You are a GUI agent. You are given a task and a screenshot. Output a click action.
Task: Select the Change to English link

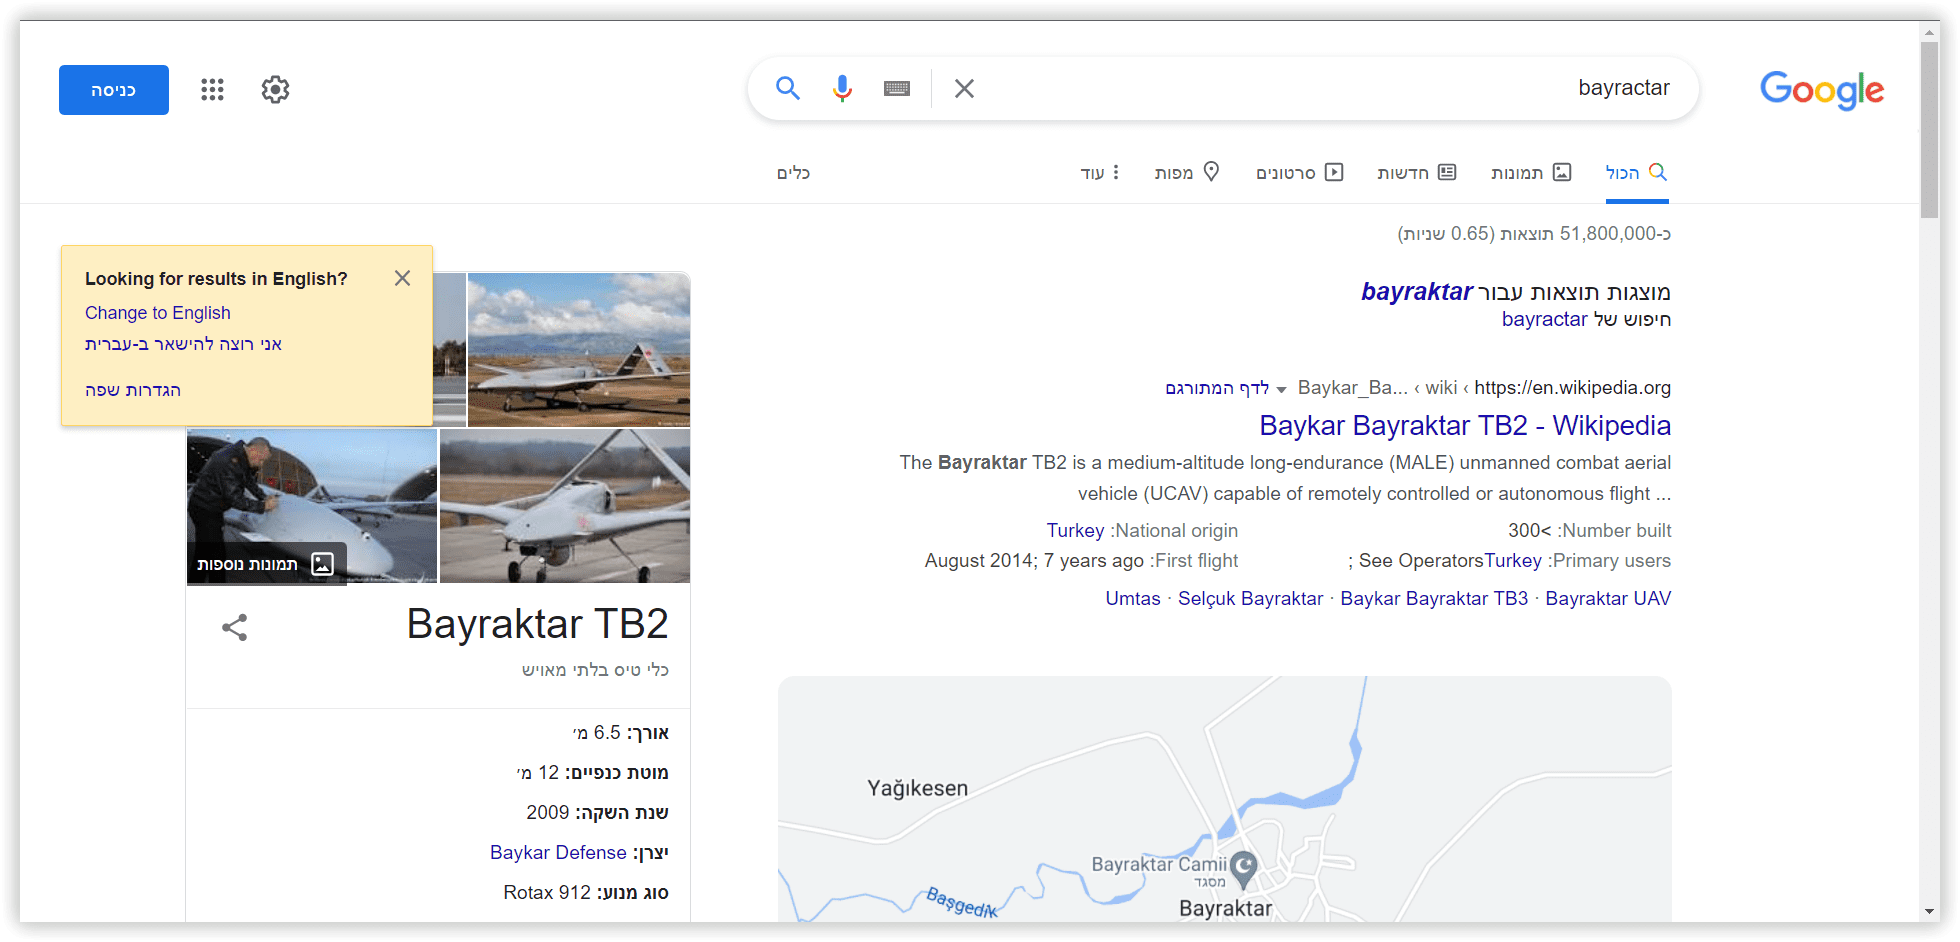pyautogui.click(x=158, y=313)
